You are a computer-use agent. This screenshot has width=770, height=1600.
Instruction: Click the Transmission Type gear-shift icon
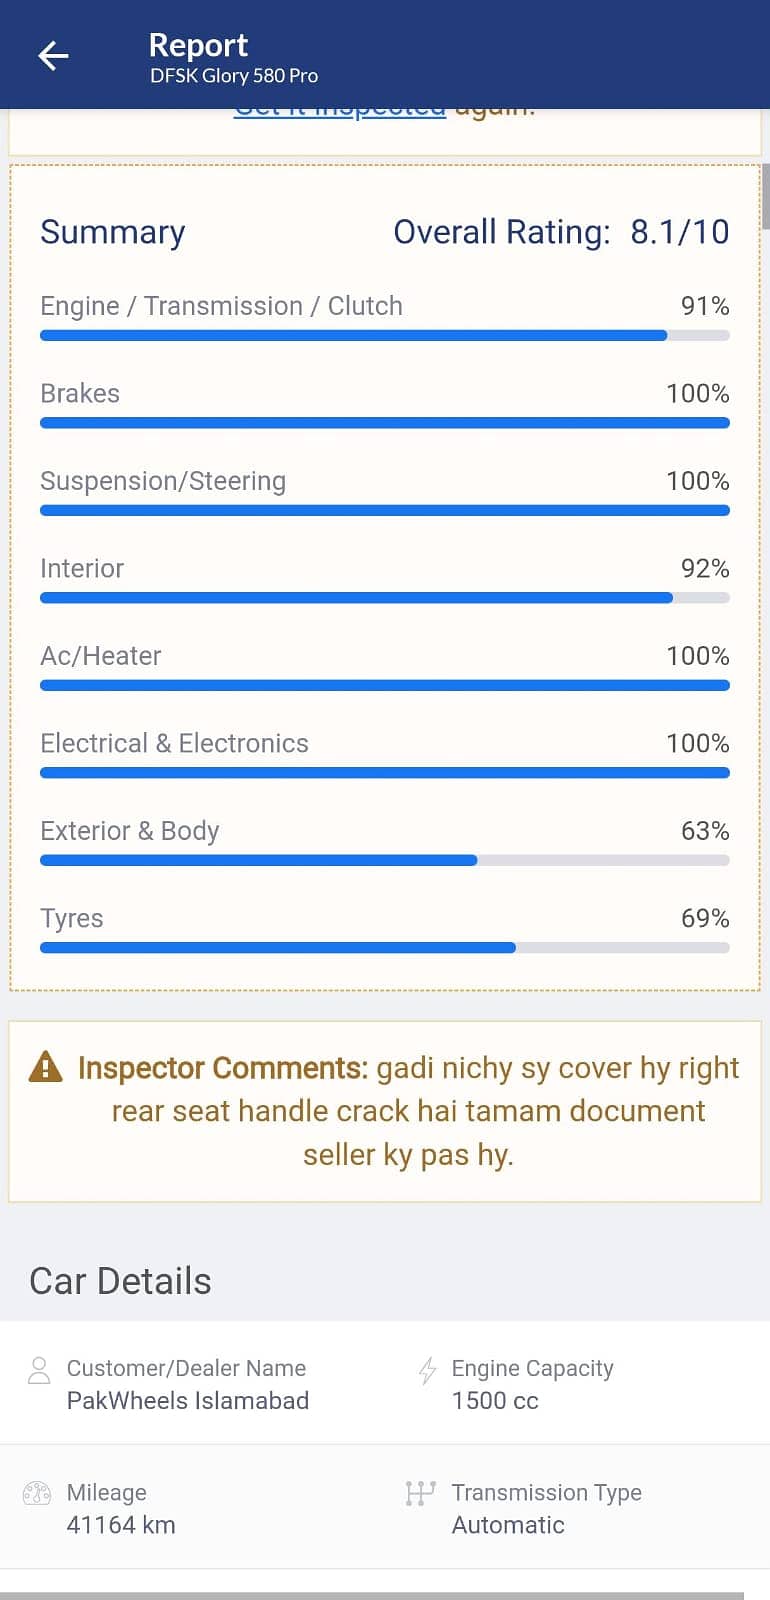point(420,1494)
